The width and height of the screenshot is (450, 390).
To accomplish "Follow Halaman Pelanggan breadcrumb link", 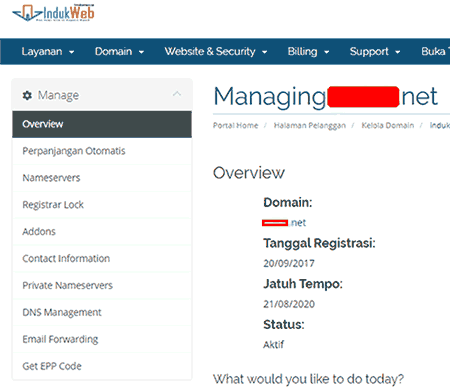I will [310, 126].
